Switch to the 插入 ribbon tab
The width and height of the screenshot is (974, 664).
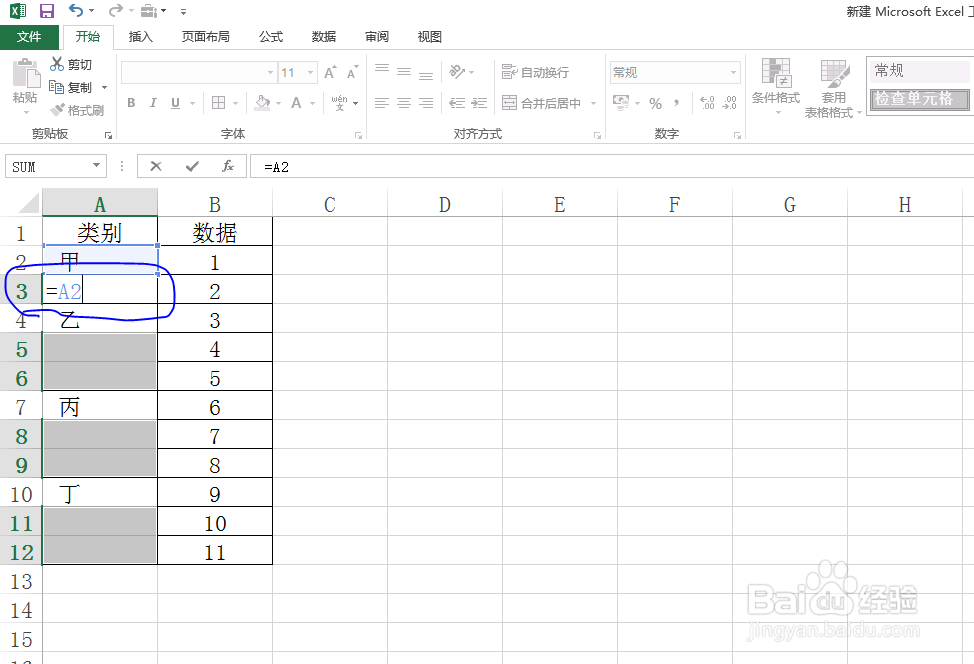(139, 36)
